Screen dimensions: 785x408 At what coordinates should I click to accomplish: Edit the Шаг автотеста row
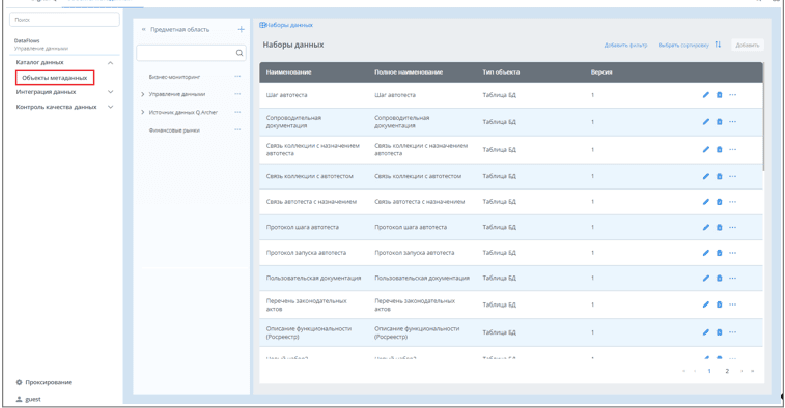pyautogui.click(x=706, y=95)
